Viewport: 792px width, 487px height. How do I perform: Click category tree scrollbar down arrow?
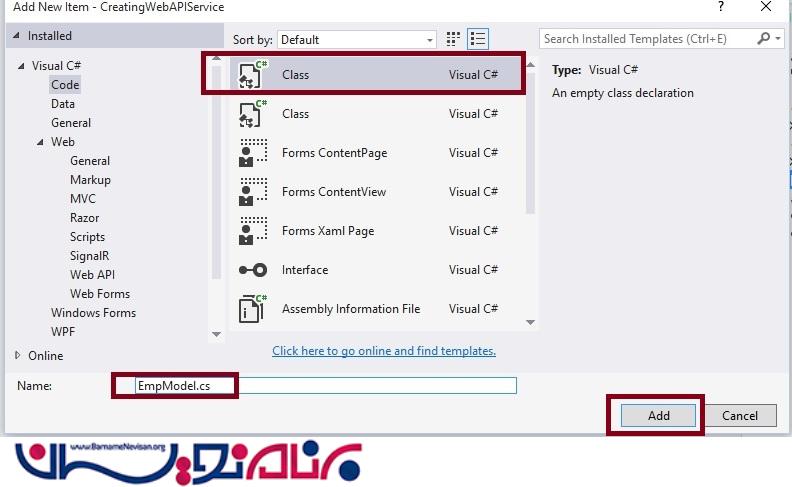217,334
